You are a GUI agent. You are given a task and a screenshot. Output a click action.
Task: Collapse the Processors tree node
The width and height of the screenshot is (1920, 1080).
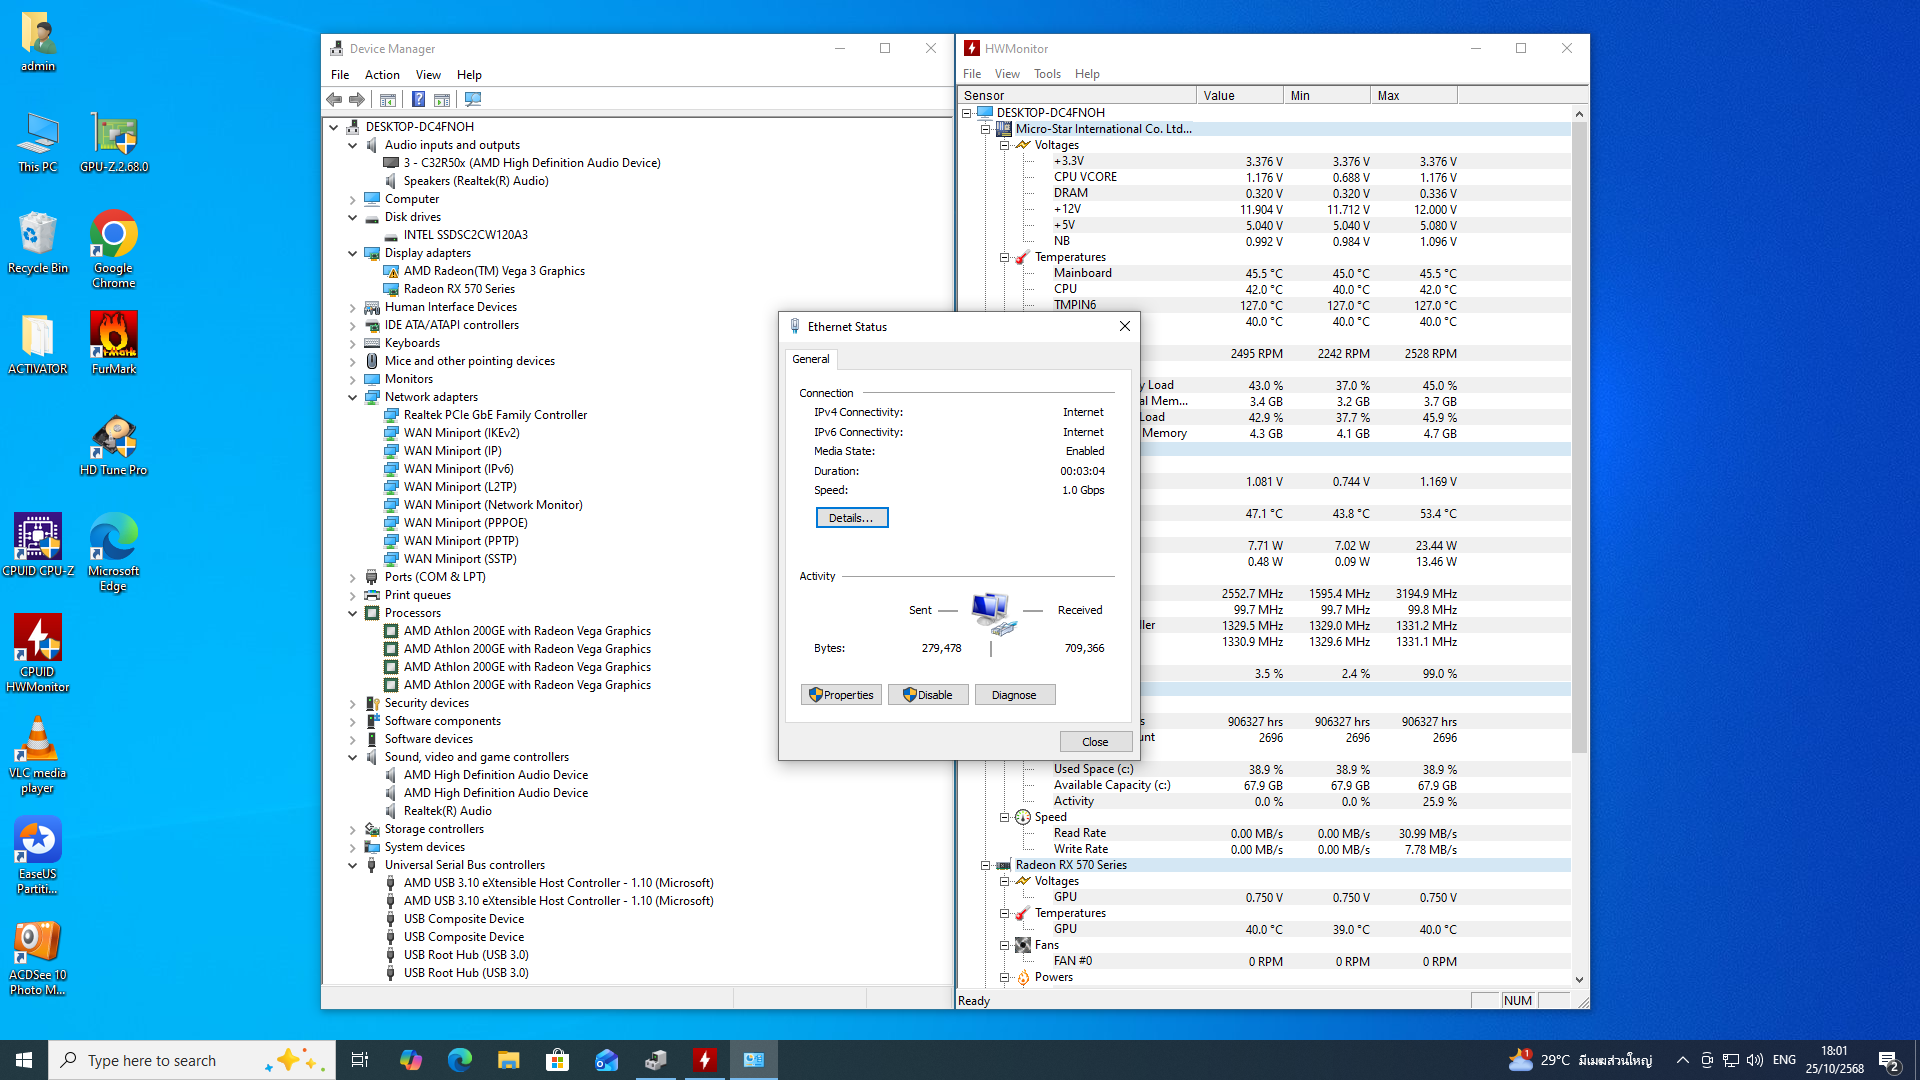point(353,613)
